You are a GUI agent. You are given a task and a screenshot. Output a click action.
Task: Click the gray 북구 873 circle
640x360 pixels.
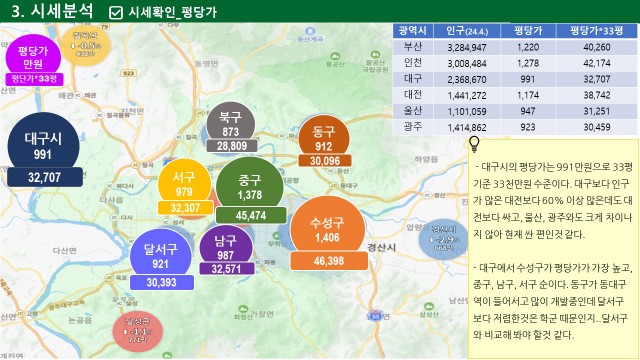click(x=231, y=124)
